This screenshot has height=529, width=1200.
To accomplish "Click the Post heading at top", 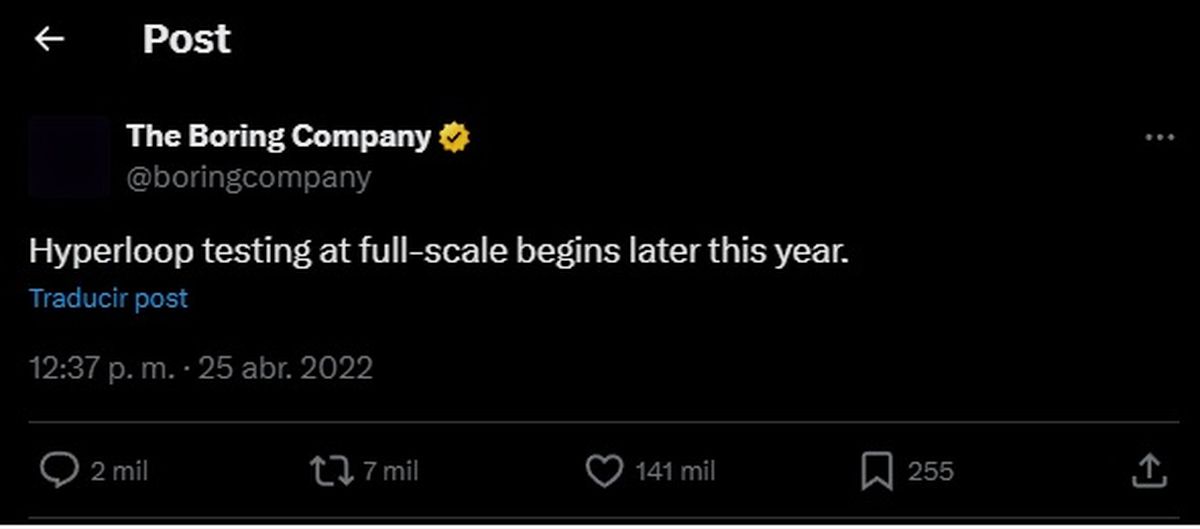I will [x=186, y=39].
